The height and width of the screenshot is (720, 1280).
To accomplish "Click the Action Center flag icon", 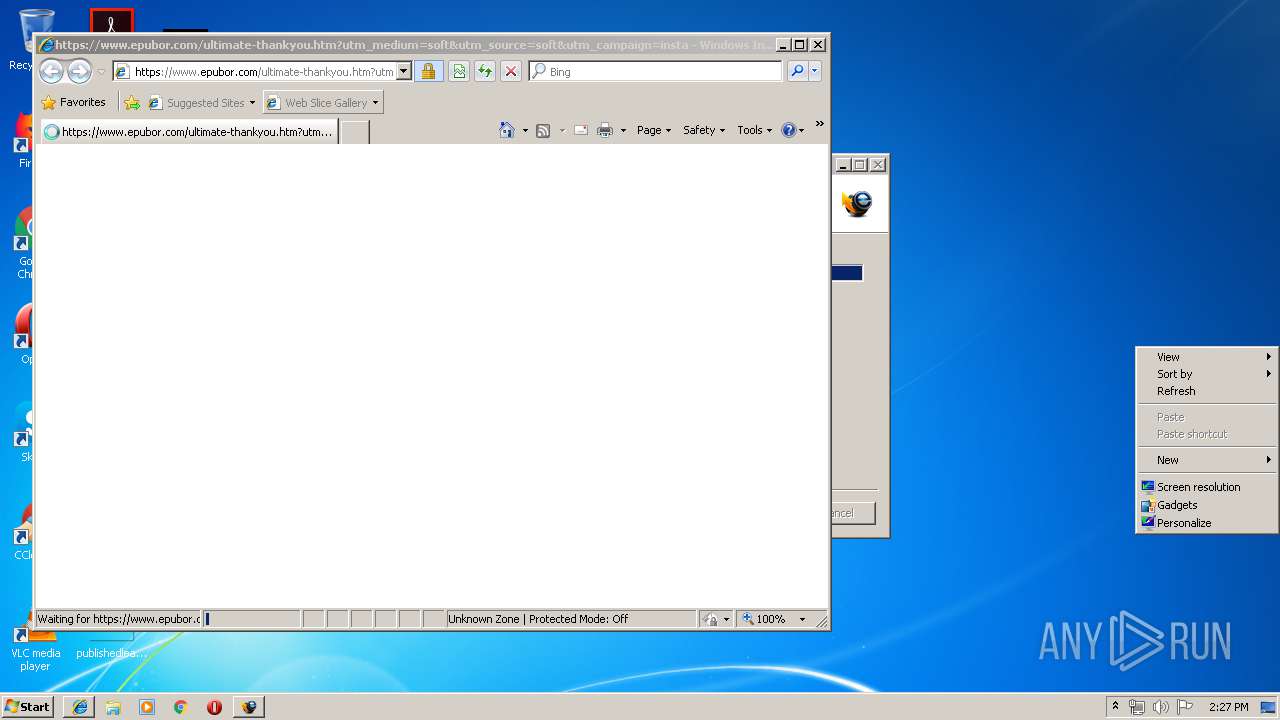I will 1184,707.
